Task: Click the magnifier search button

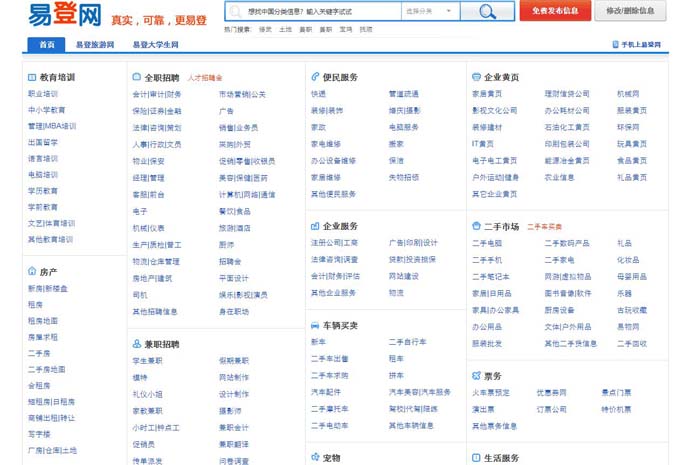Action: 487,11
